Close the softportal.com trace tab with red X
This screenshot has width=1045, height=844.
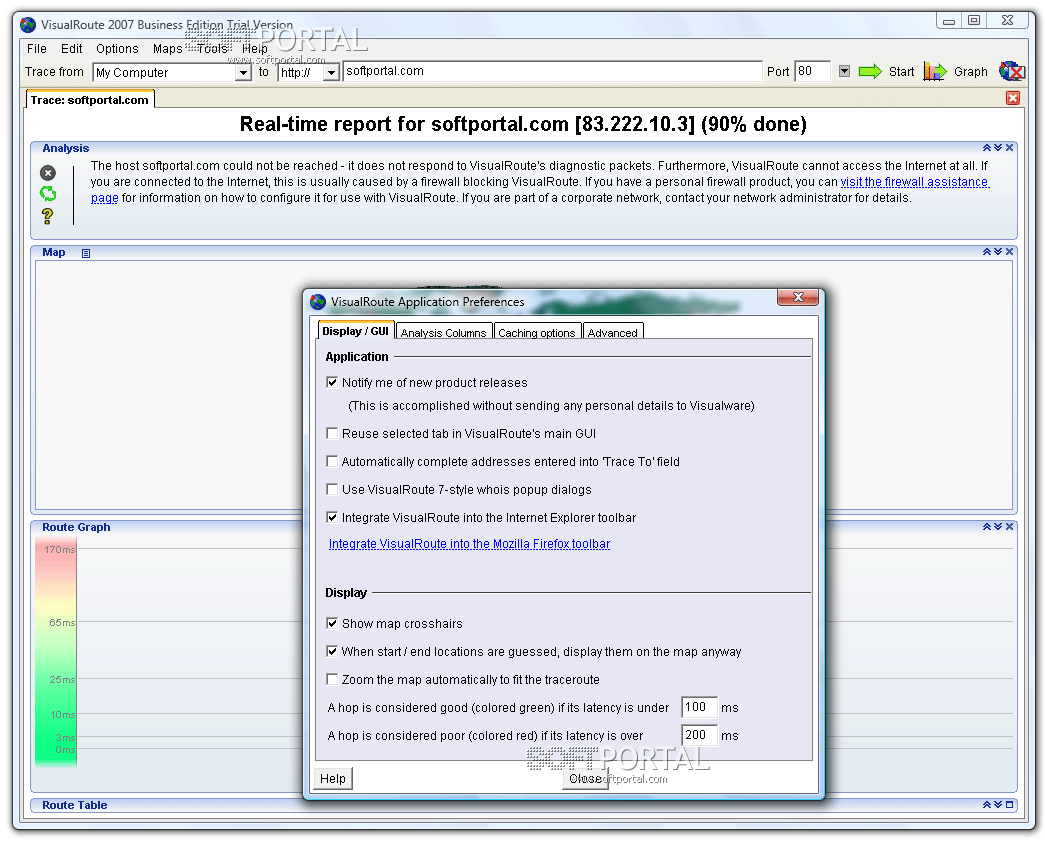click(1012, 98)
